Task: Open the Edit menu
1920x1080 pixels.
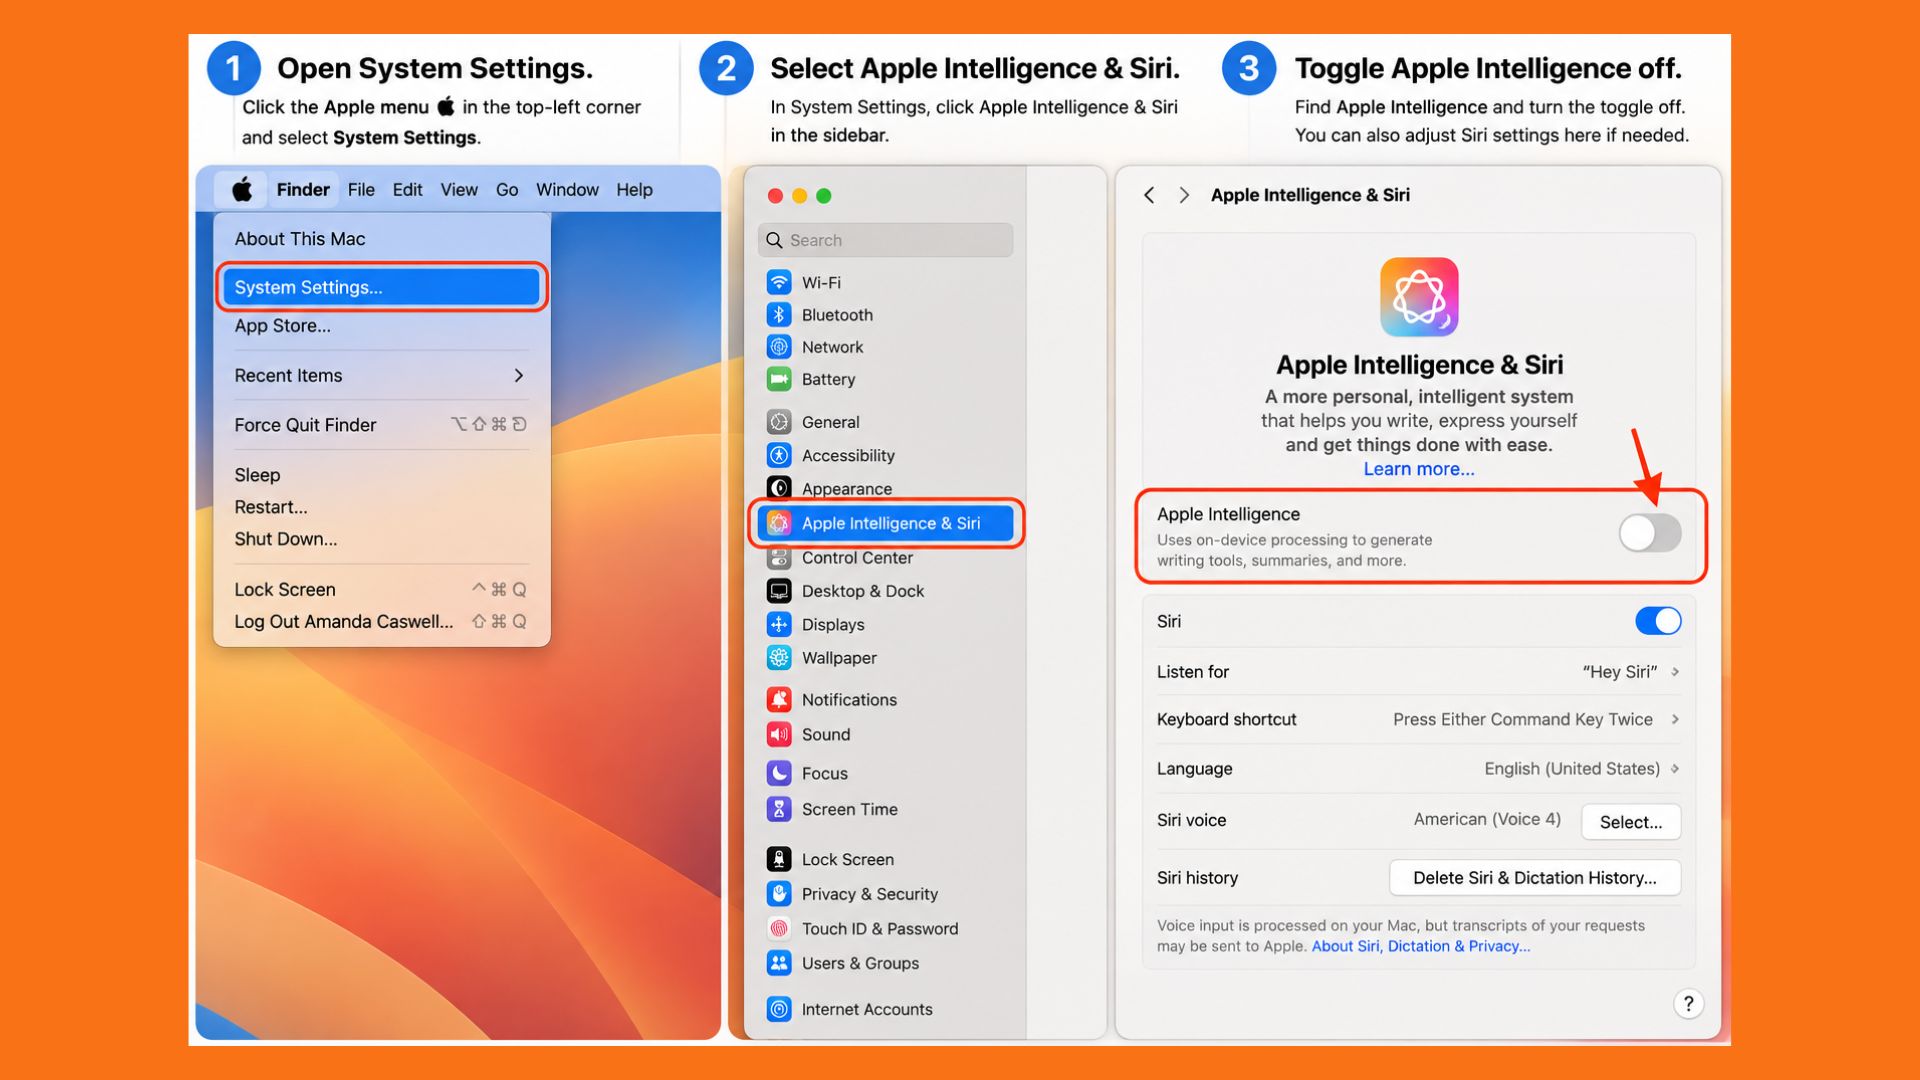Action: pyautogui.click(x=407, y=189)
